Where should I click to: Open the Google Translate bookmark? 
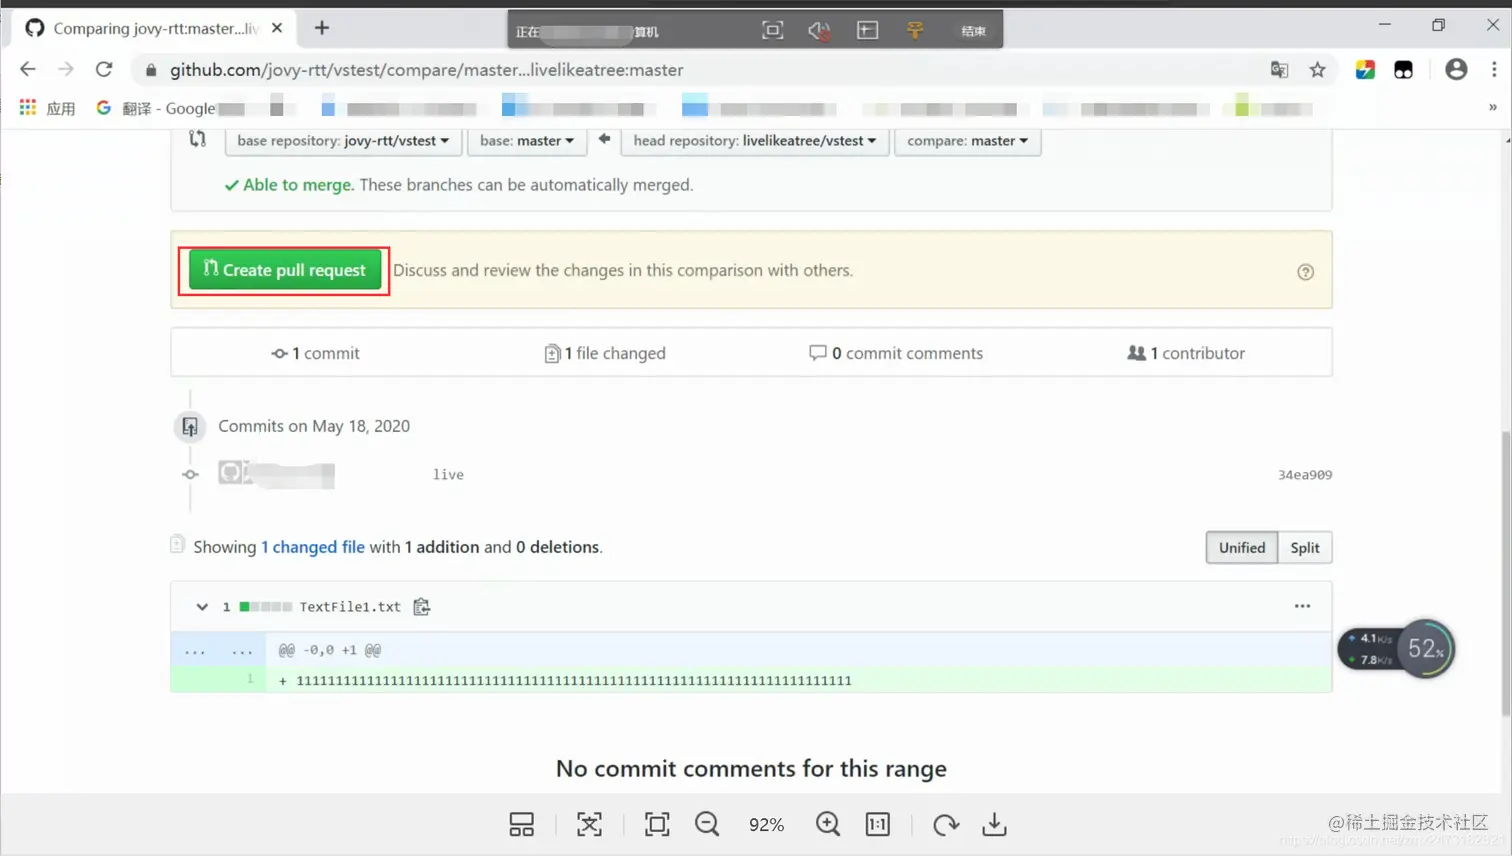[x=156, y=108]
